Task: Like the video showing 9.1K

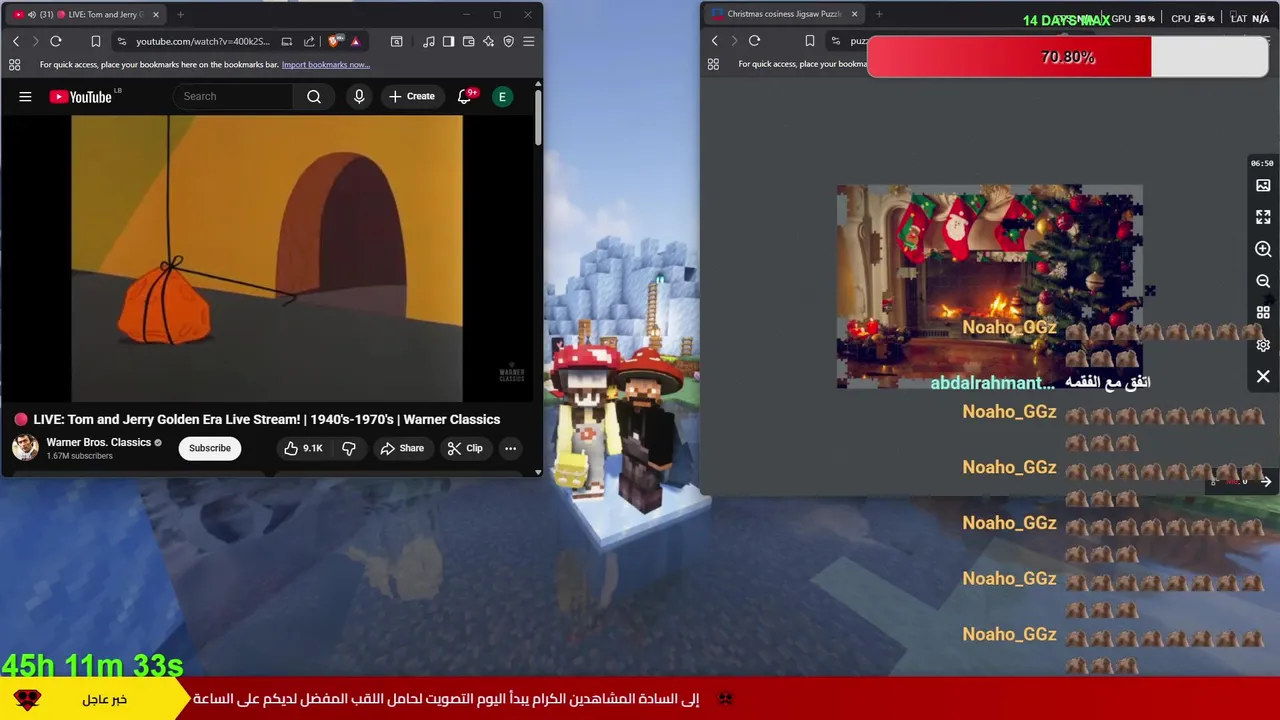Action: (303, 448)
